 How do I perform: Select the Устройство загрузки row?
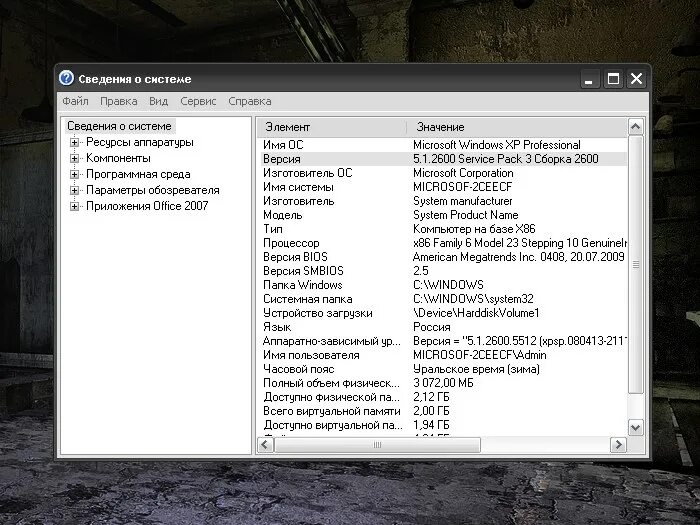click(x=444, y=313)
